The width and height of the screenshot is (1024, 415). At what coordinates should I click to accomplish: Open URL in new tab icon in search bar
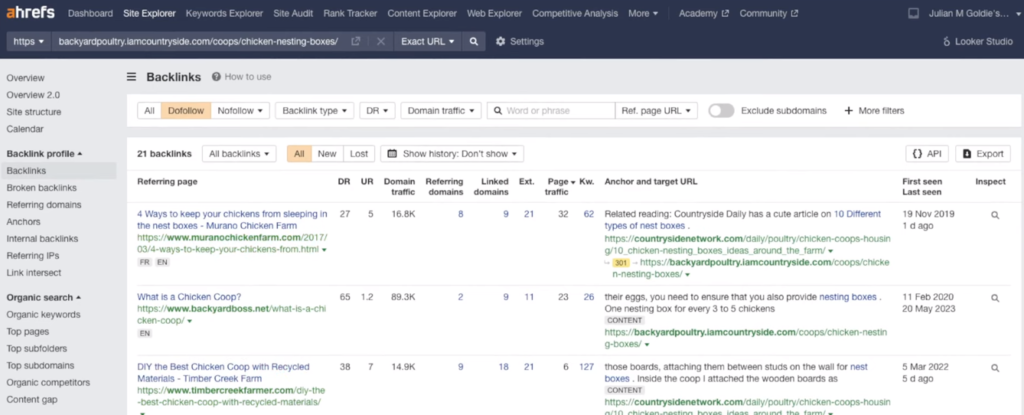coord(356,41)
